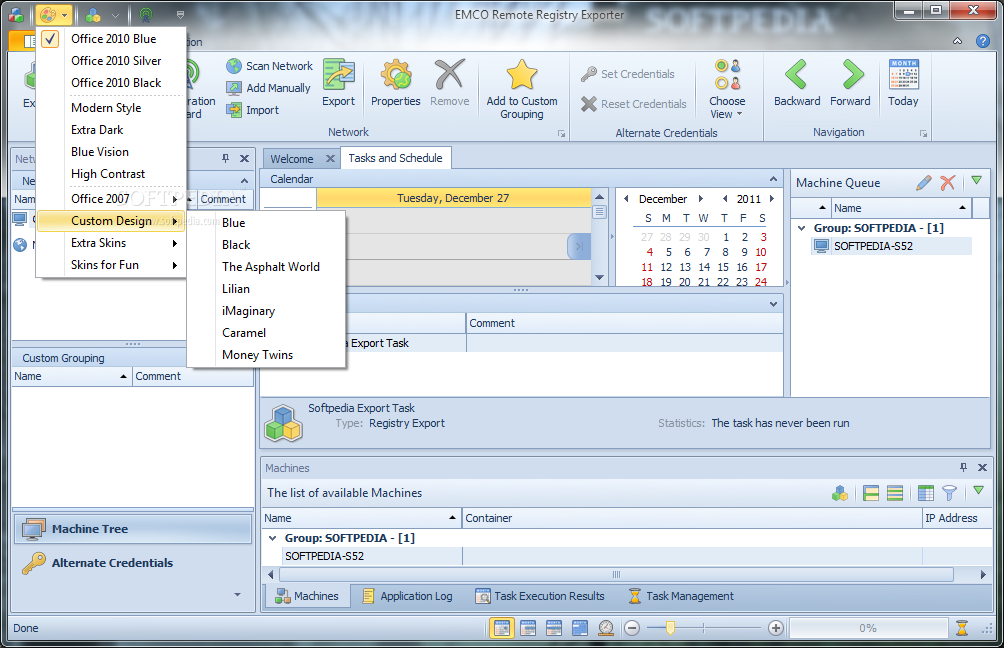Screen dimensions: 1004x648
Task: Click zoom in plus button
Action: (775, 628)
